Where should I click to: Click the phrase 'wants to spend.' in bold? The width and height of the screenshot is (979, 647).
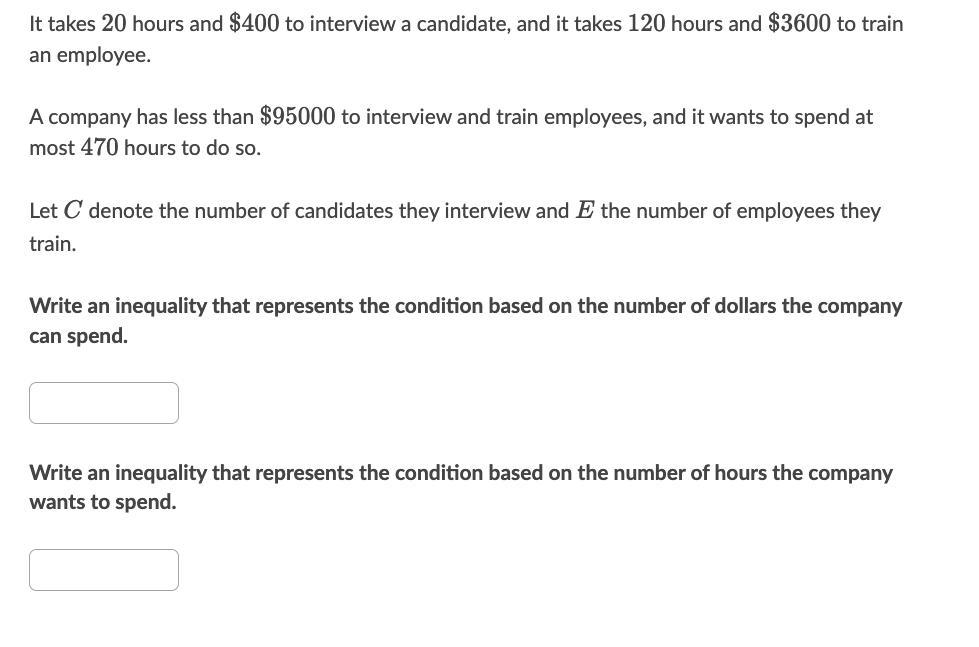(x=102, y=502)
